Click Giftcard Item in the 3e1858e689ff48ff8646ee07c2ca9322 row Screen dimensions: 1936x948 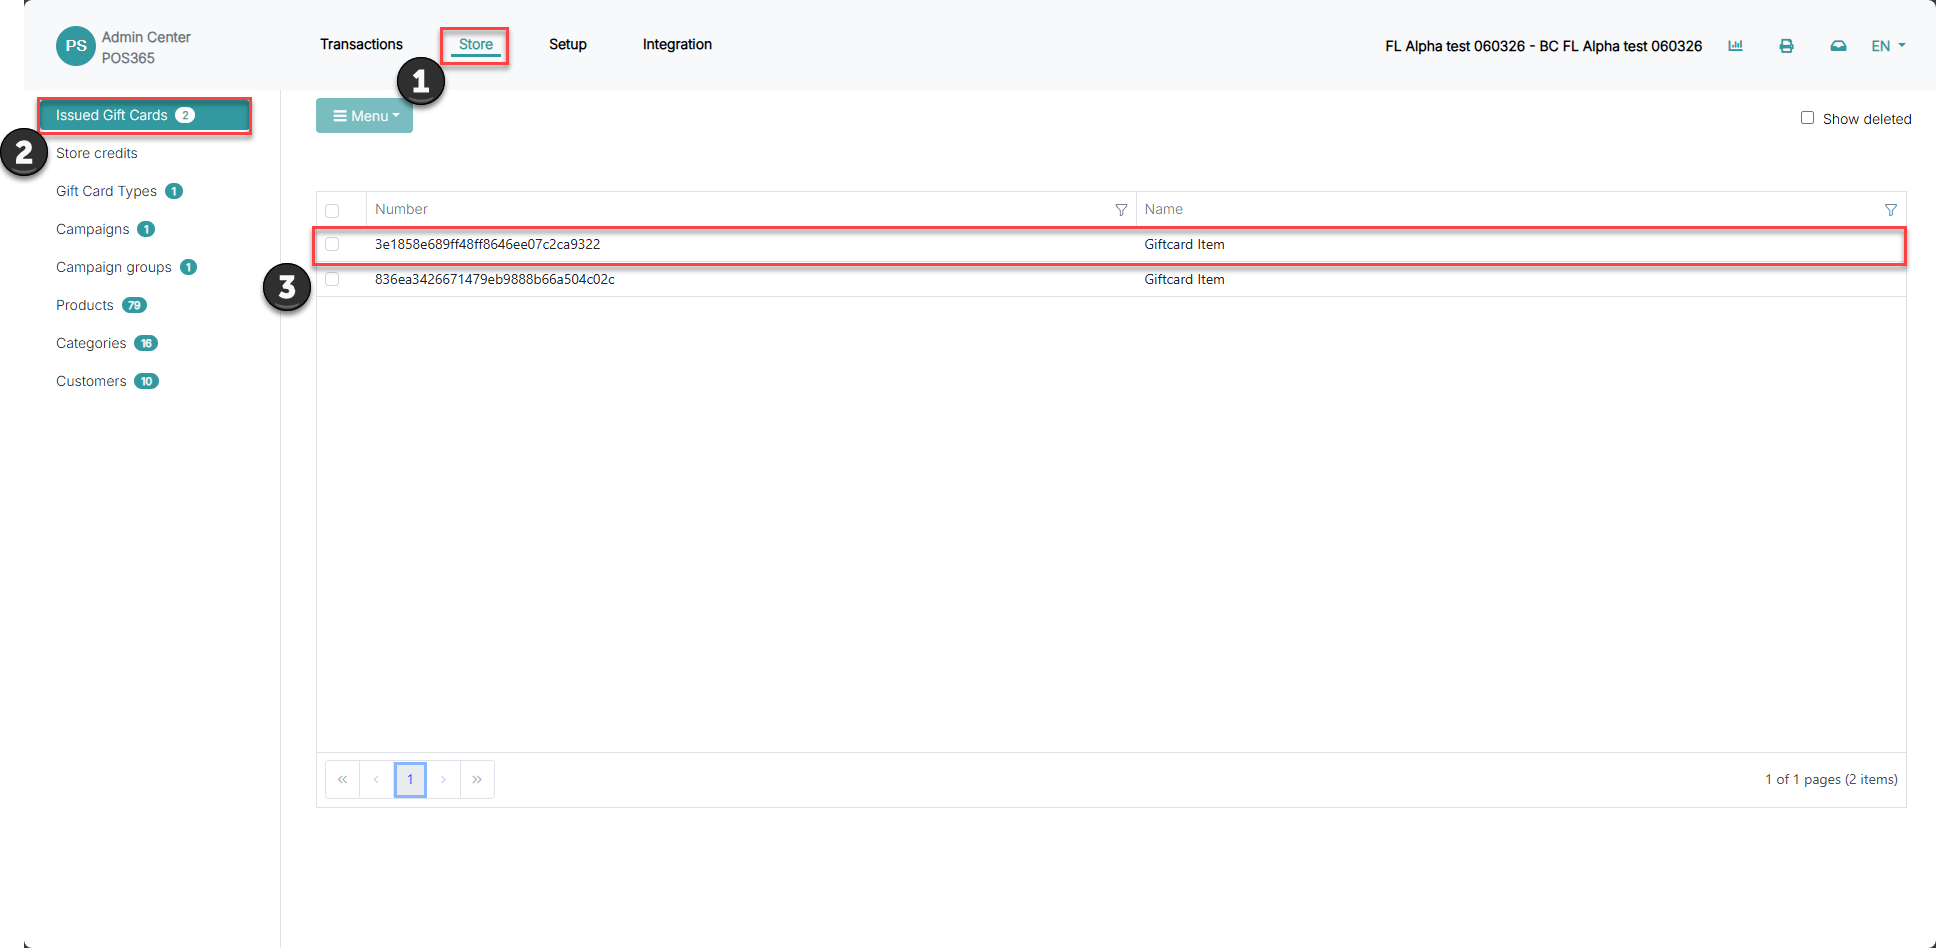point(1184,244)
